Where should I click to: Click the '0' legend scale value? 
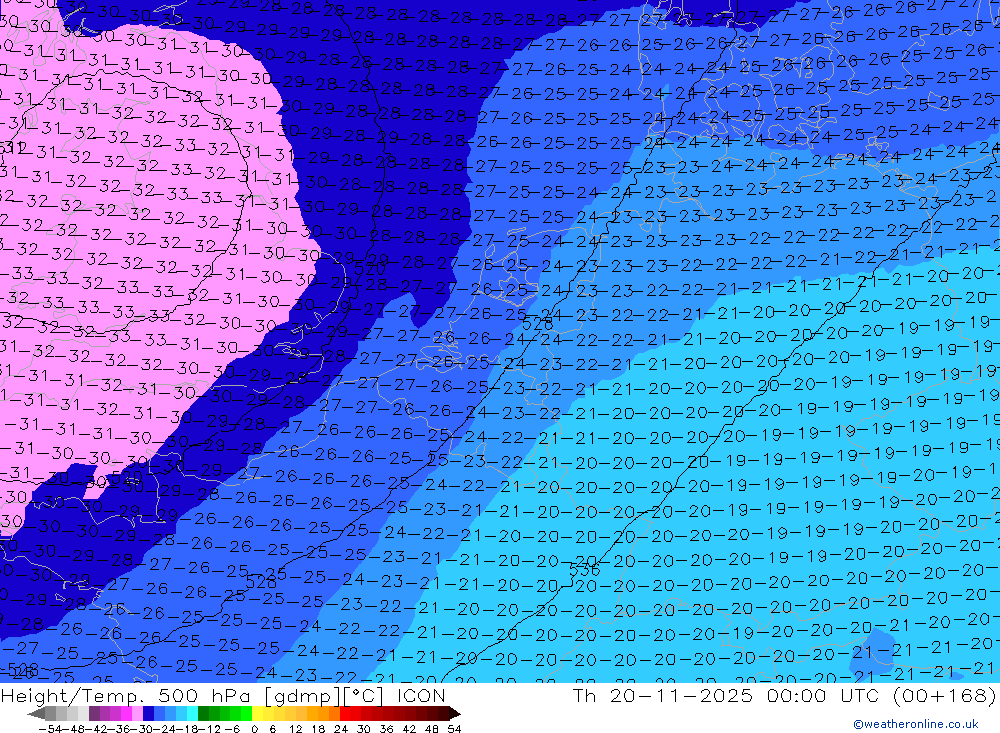click(254, 729)
